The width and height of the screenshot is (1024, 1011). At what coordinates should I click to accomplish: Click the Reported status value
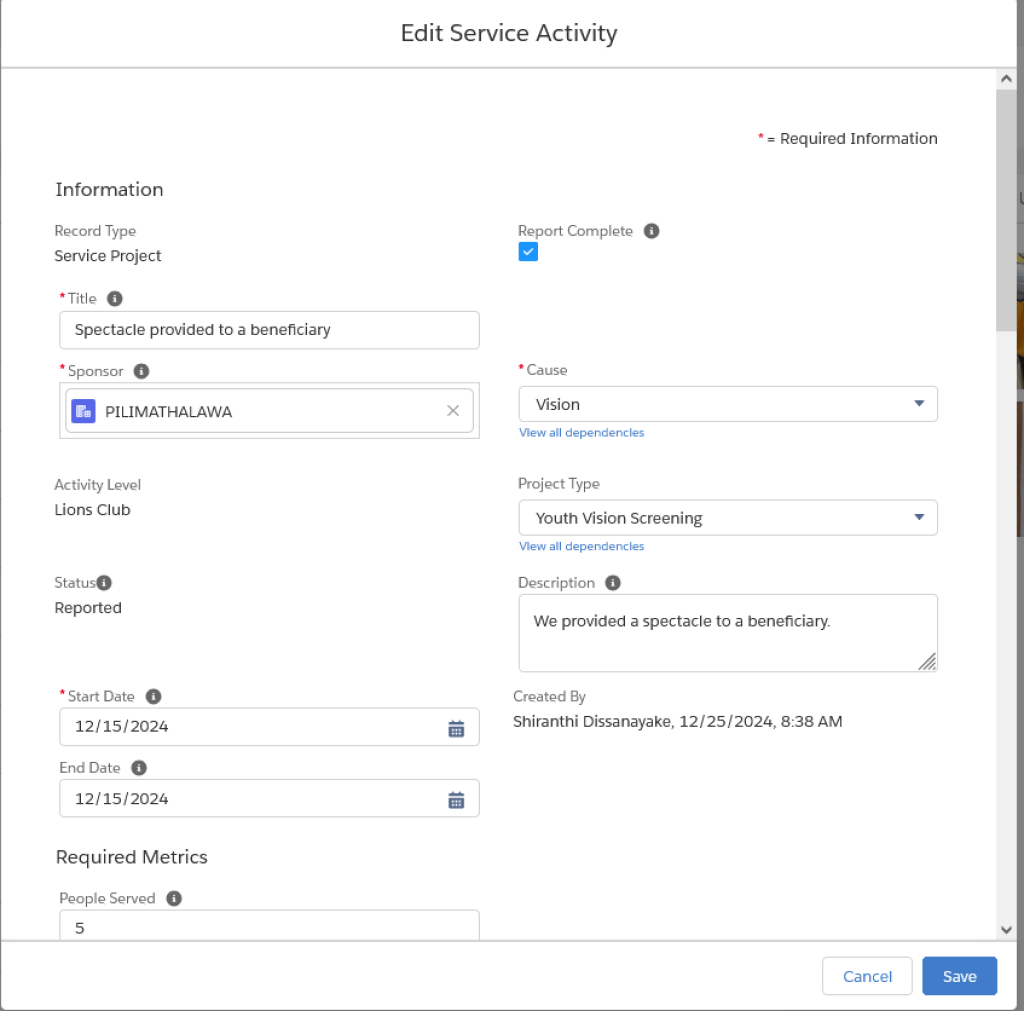[88, 608]
